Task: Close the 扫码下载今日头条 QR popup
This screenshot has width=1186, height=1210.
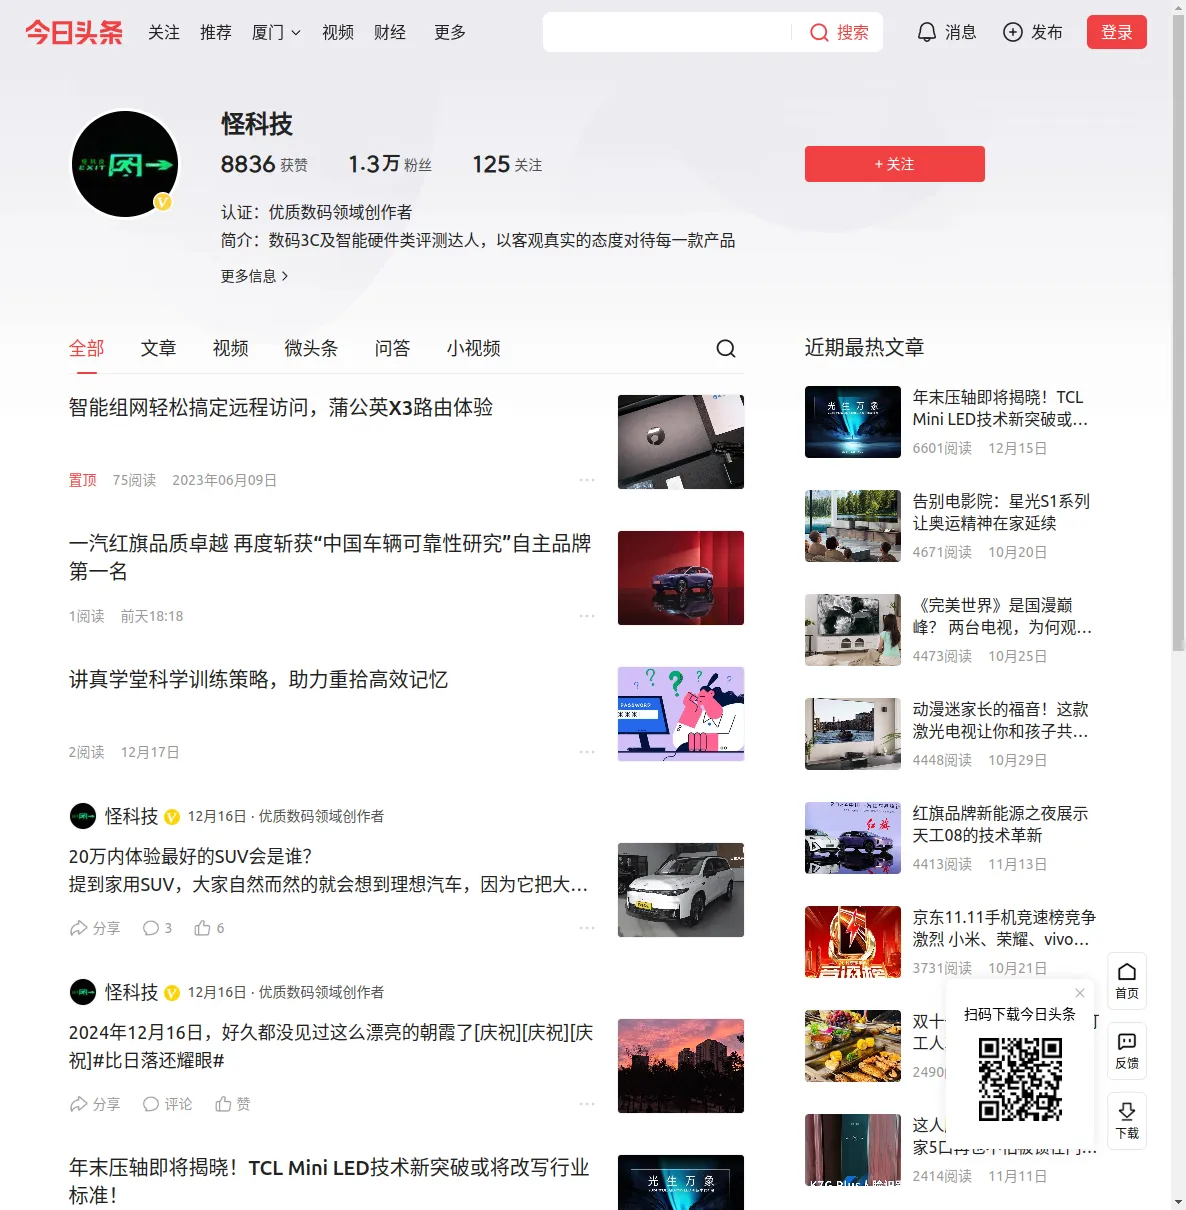Action: (1080, 993)
